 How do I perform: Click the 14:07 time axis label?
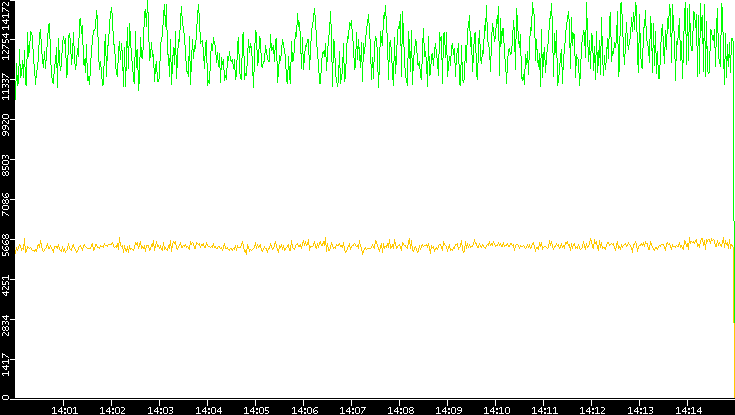(x=352, y=411)
